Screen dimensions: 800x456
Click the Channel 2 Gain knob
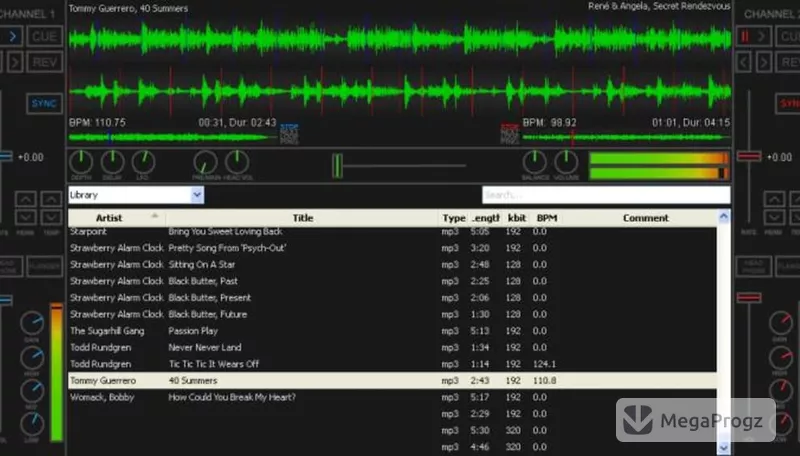click(781, 323)
